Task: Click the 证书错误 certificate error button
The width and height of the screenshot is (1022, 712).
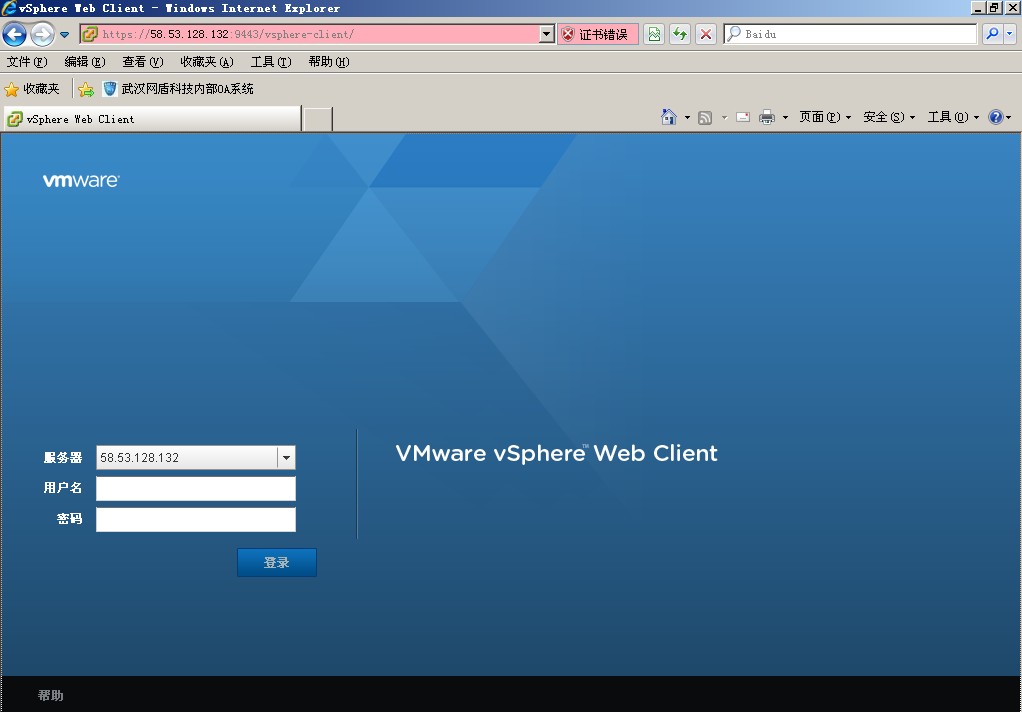Action: pyautogui.click(x=598, y=35)
